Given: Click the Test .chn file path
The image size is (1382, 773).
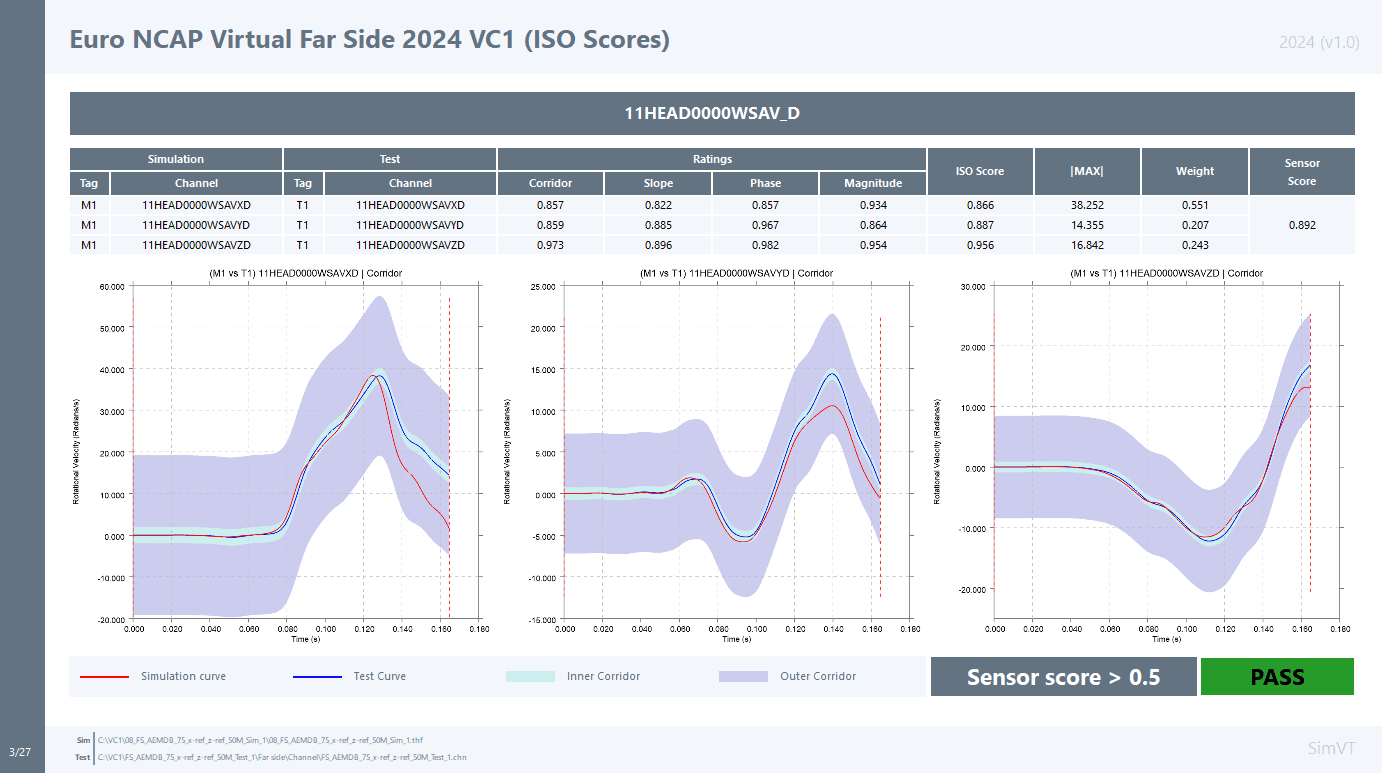Looking at the screenshot, I should [x=282, y=757].
